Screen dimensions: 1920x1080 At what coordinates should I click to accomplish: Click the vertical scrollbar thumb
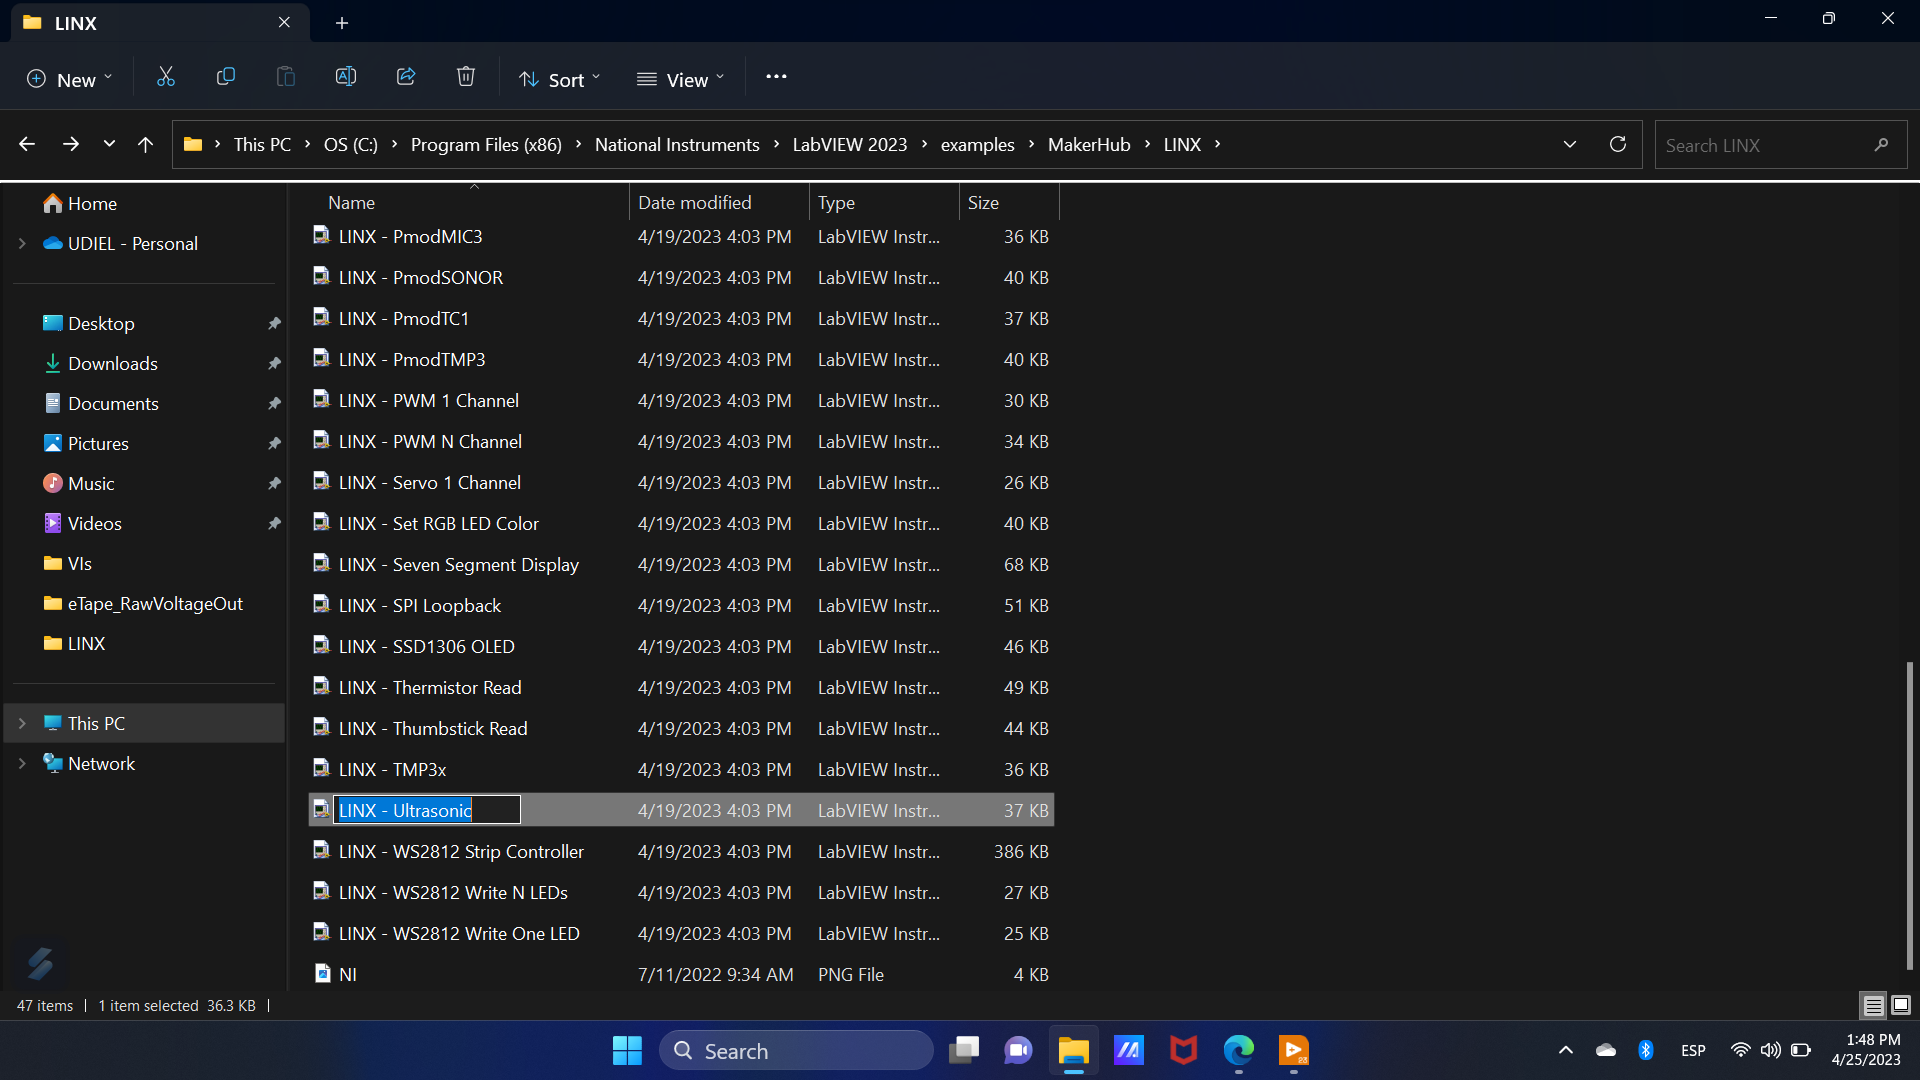click(x=1909, y=815)
